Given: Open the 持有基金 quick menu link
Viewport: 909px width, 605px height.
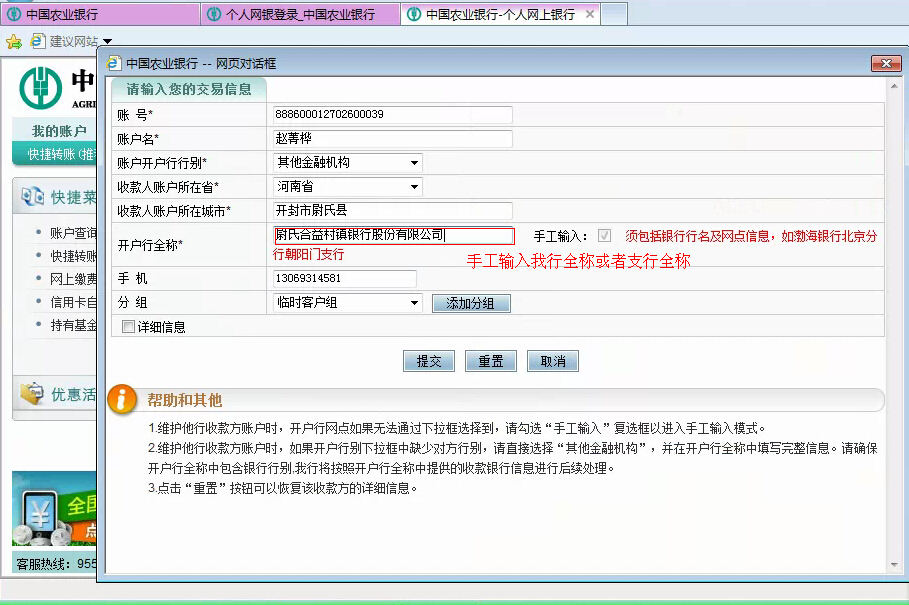Looking at the screenshot, I should click(x=74, y=326).
